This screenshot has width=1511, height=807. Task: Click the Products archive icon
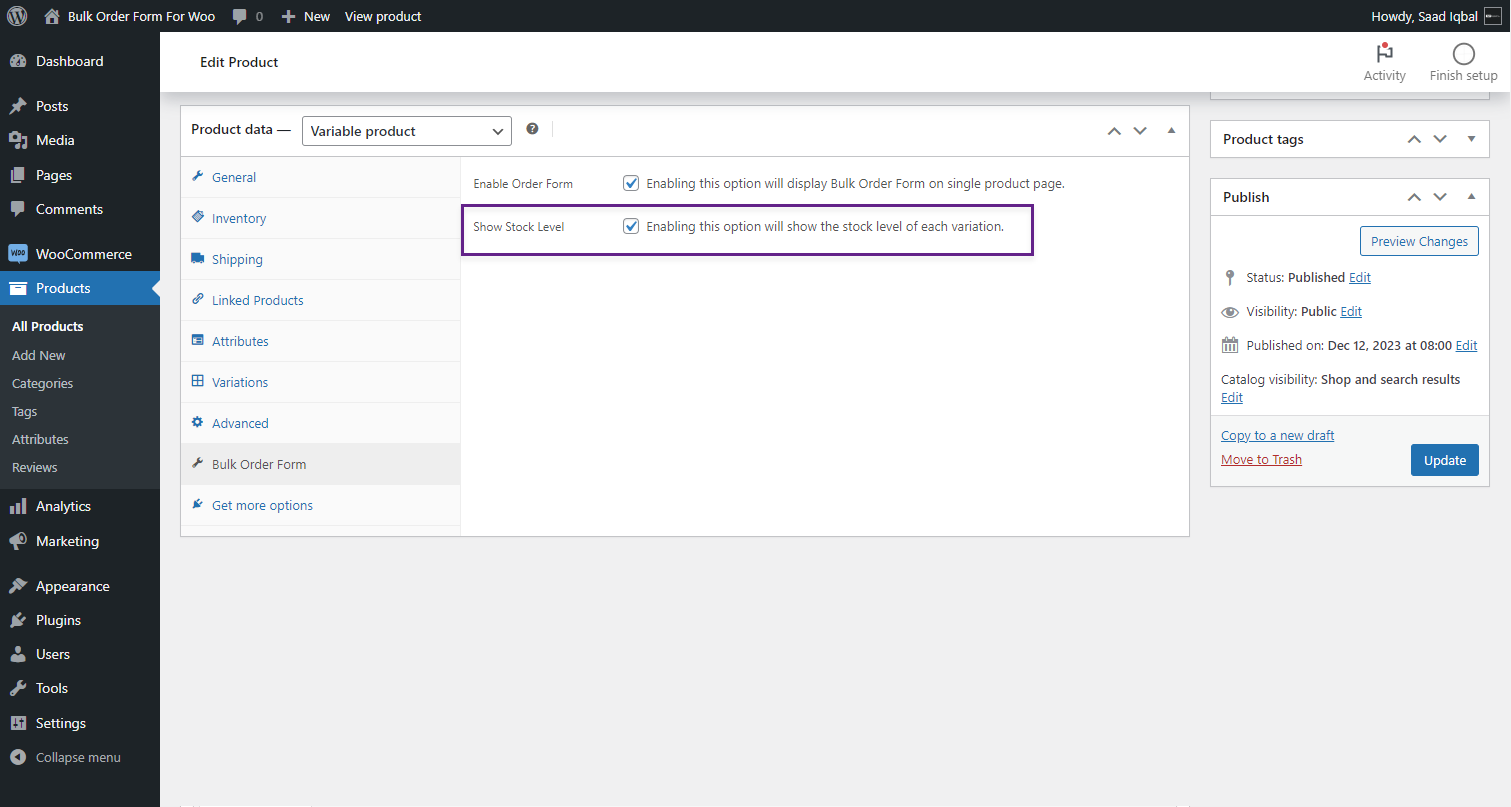[x=18, y=288]
